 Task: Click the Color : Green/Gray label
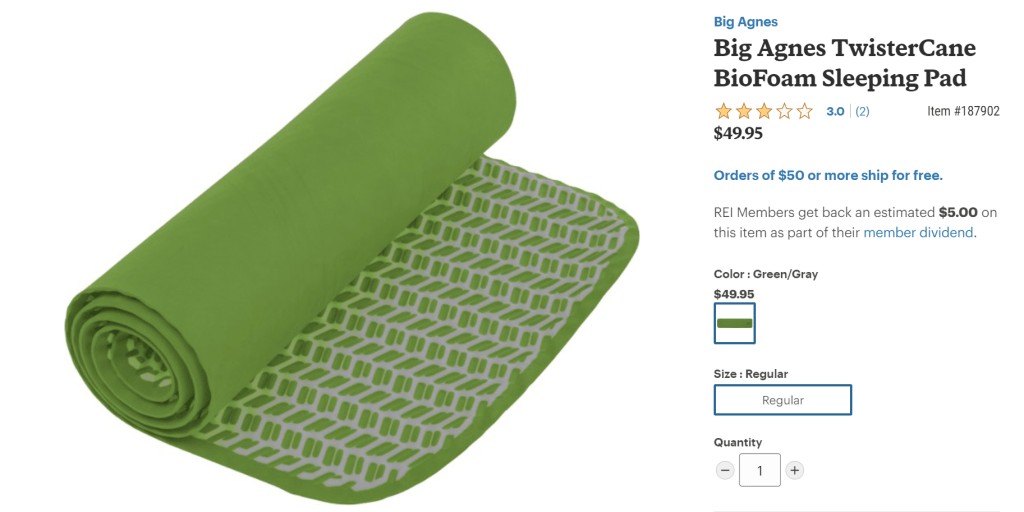click(765, 274)
